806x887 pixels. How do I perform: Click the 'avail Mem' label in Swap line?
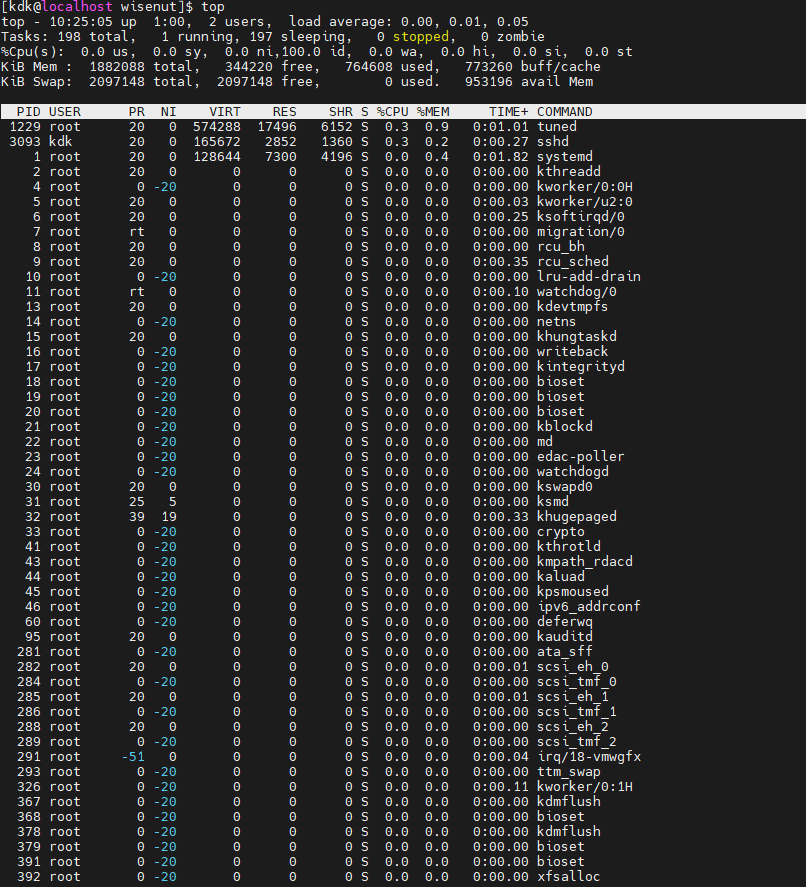pyautogui.click(x=557, y=81)
